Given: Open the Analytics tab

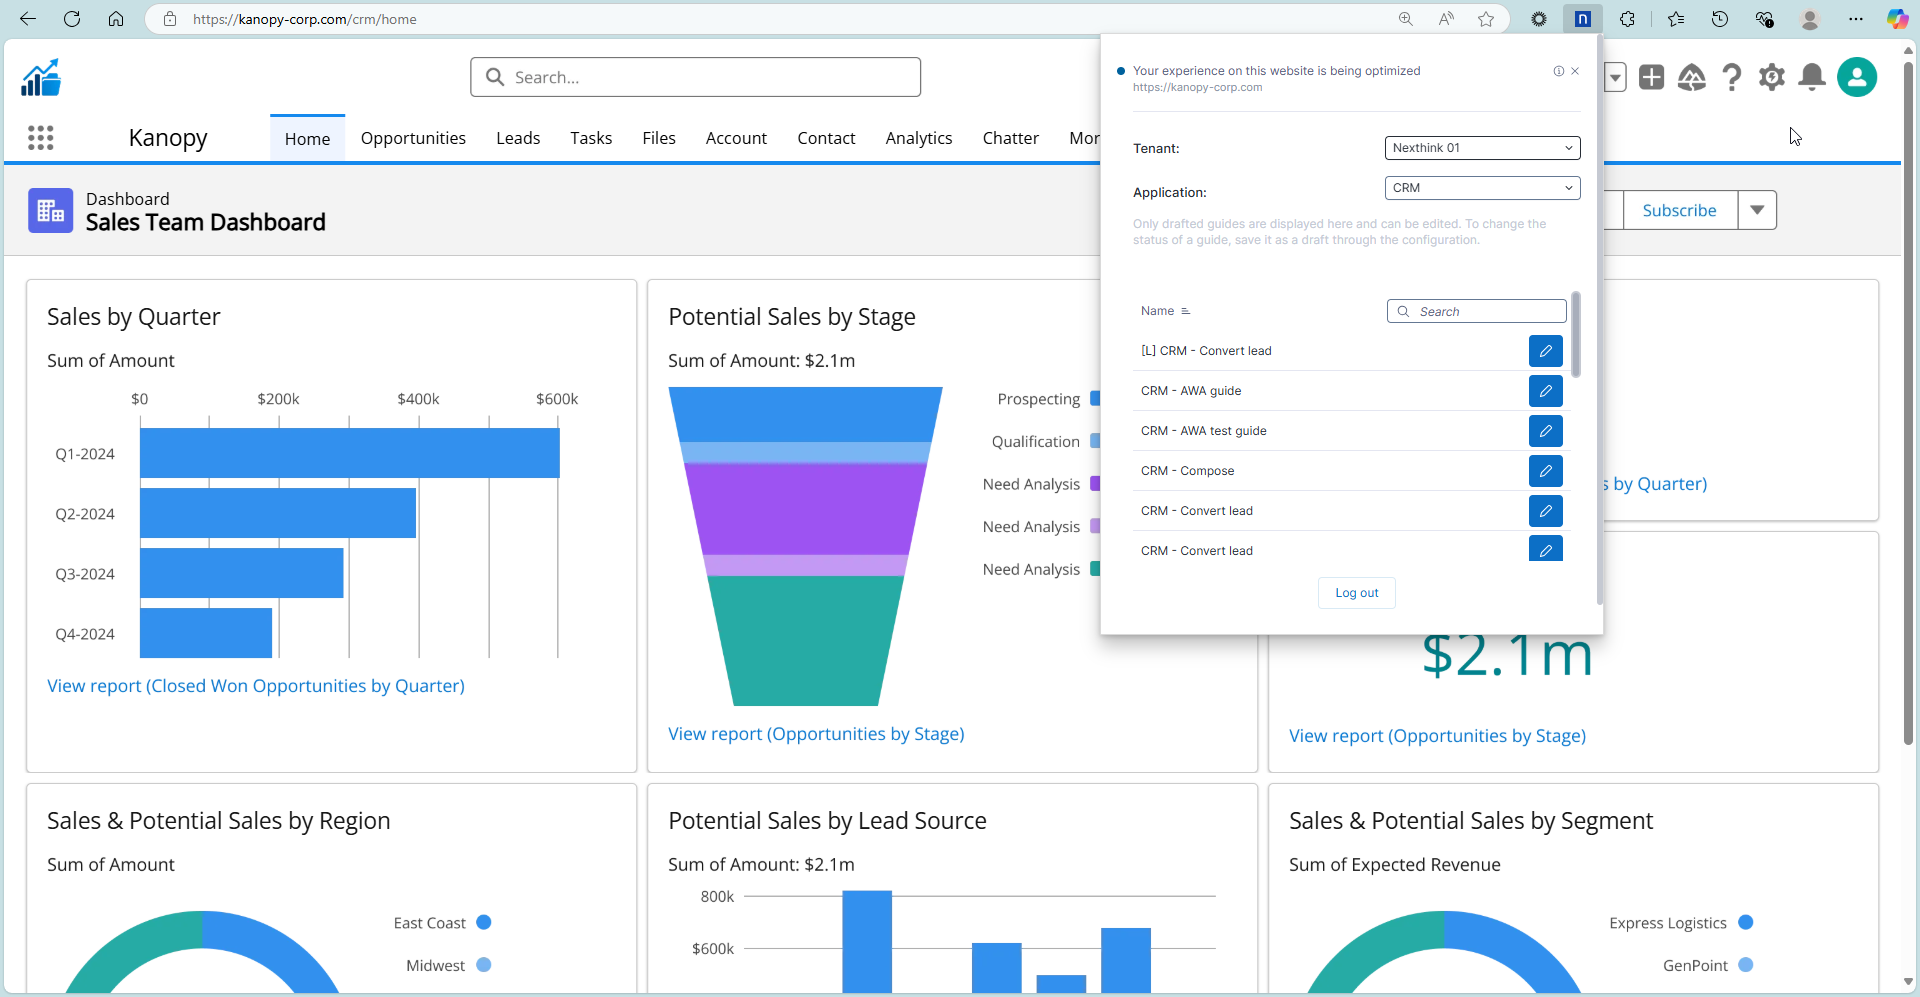Looking at the screenshot, I should [918, 138].
